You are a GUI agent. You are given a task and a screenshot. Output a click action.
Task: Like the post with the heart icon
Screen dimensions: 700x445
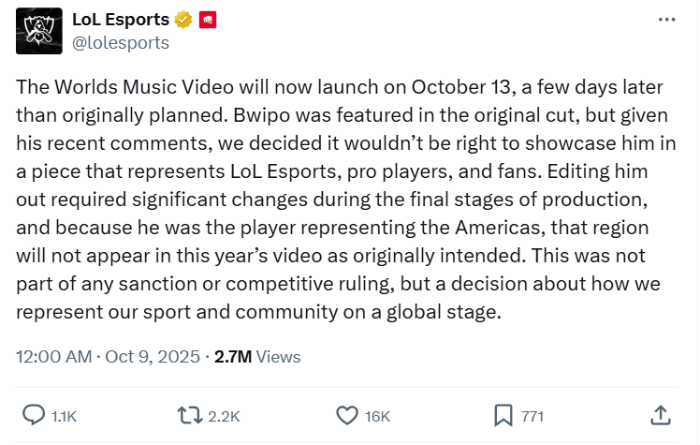pyautogui.click(x=347, y=414)
